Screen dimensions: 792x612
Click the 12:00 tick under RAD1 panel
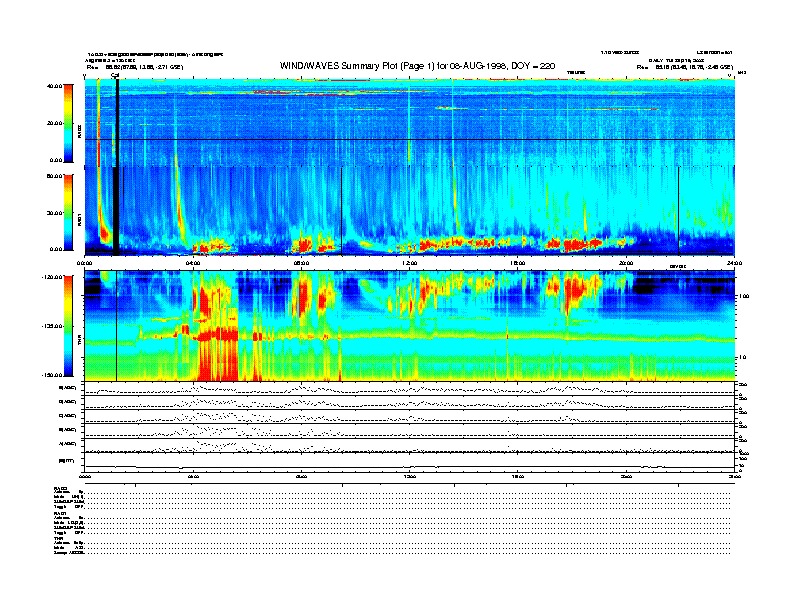tap(409, 263)
